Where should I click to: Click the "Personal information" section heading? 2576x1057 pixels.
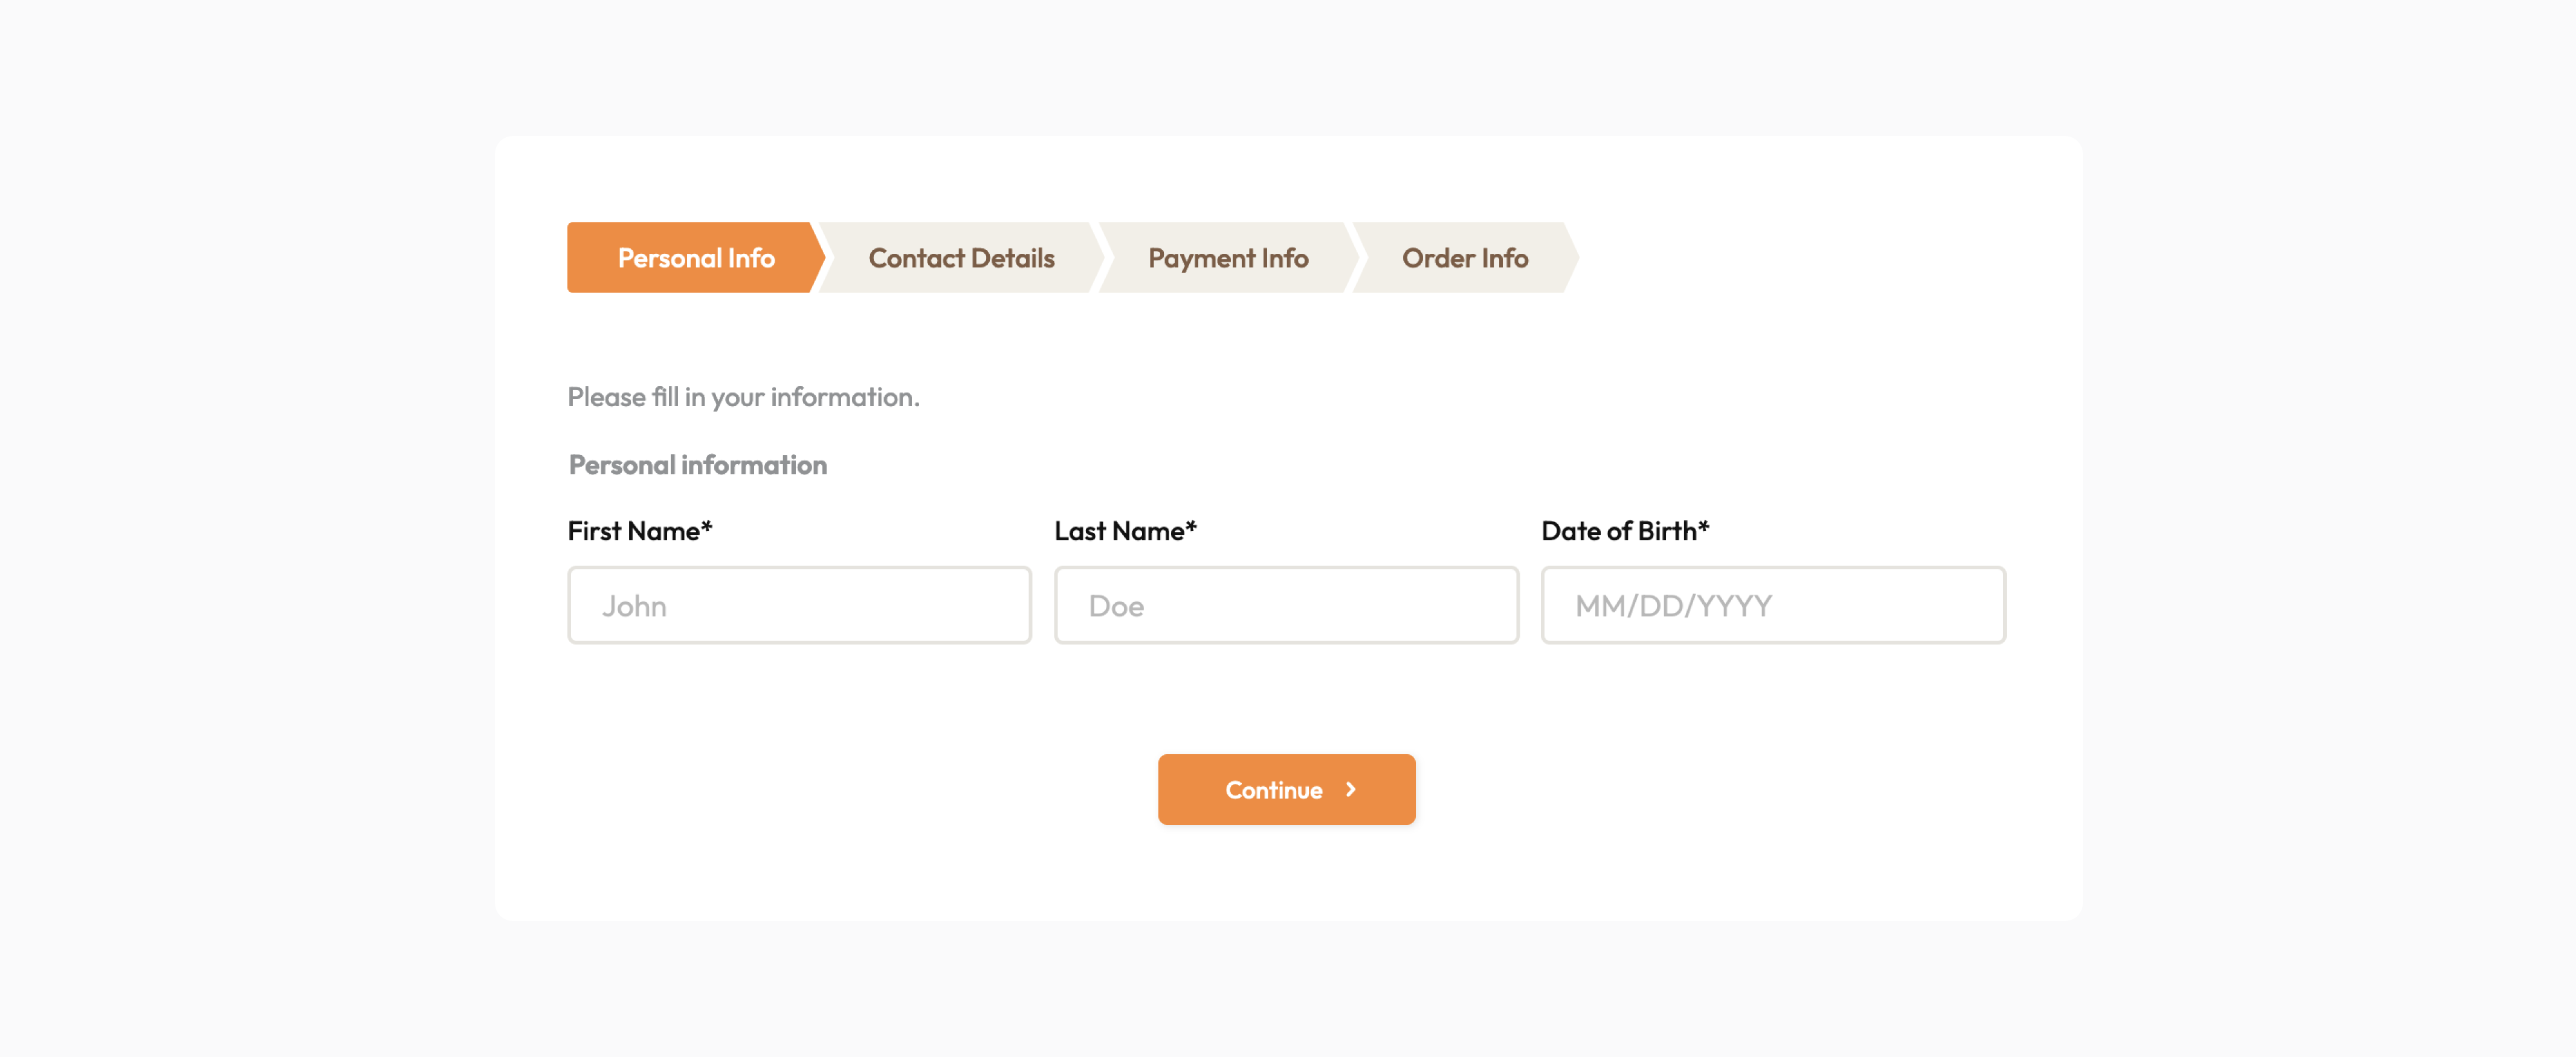(697, 465)
